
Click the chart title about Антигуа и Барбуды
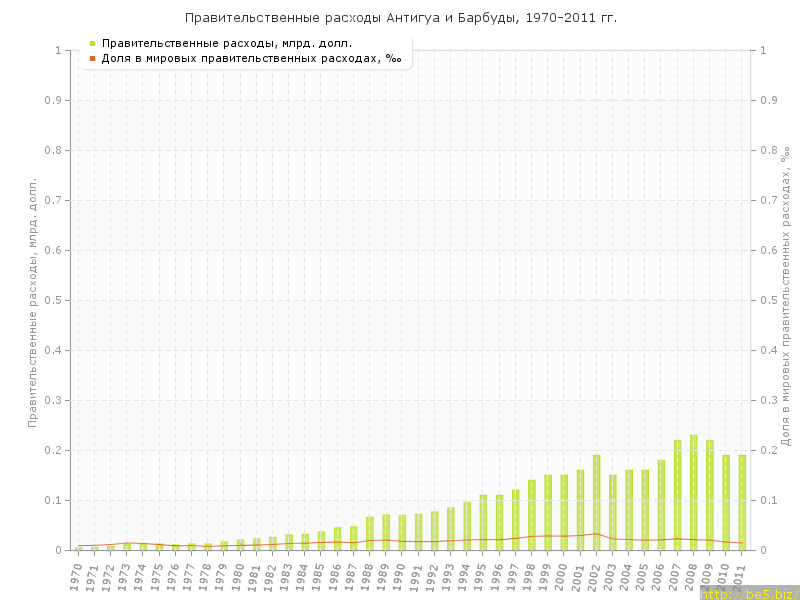tap(400, 18)
